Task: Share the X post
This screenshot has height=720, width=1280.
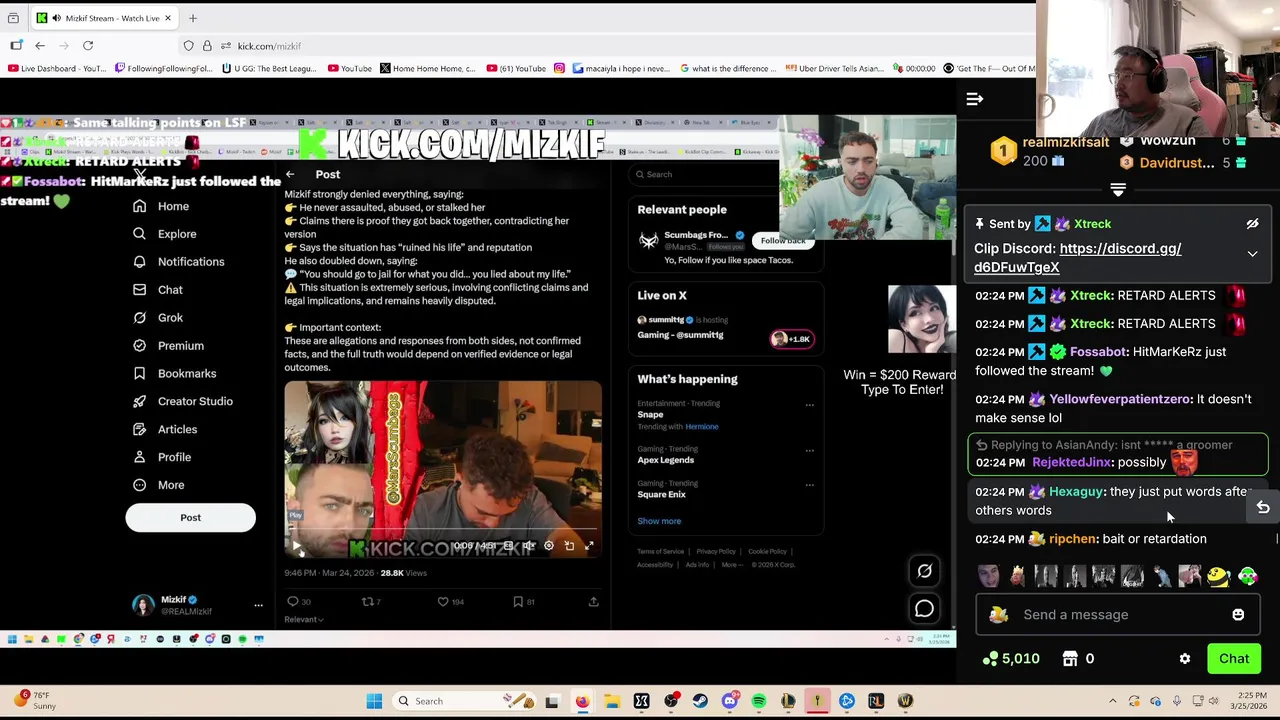Action: pos(594,602)
